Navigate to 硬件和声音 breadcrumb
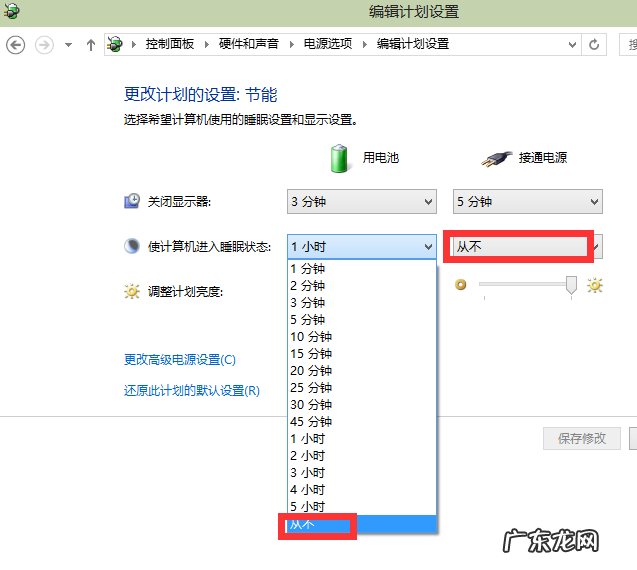The height and width of the screenshot is (570, 637). coord(249,44)
